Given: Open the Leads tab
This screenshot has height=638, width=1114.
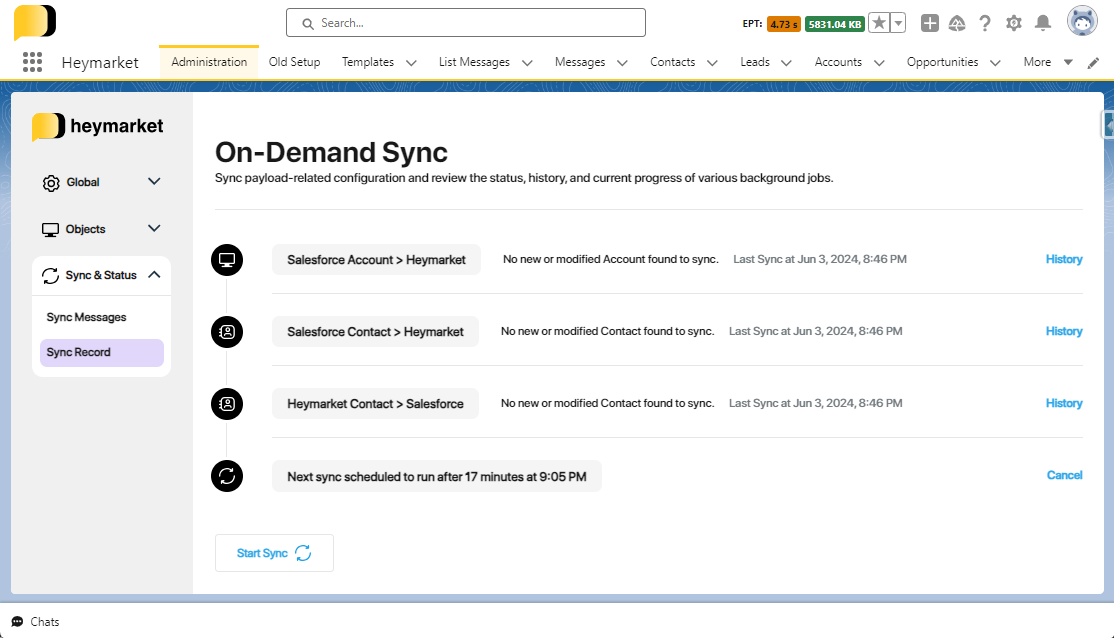Looking at the screenshot, I should tap(755, 62).
